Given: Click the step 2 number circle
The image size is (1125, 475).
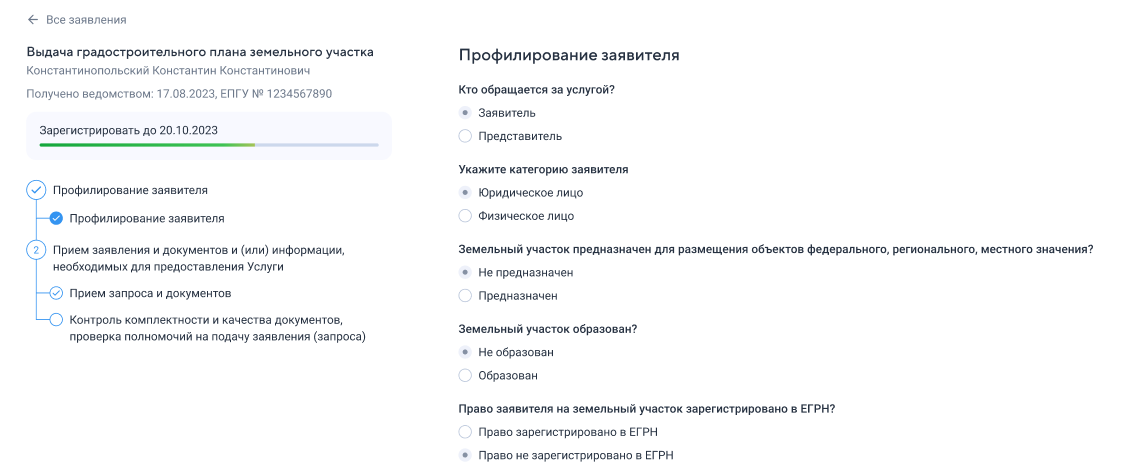Looking at the screenshot, I should (36, 250).
